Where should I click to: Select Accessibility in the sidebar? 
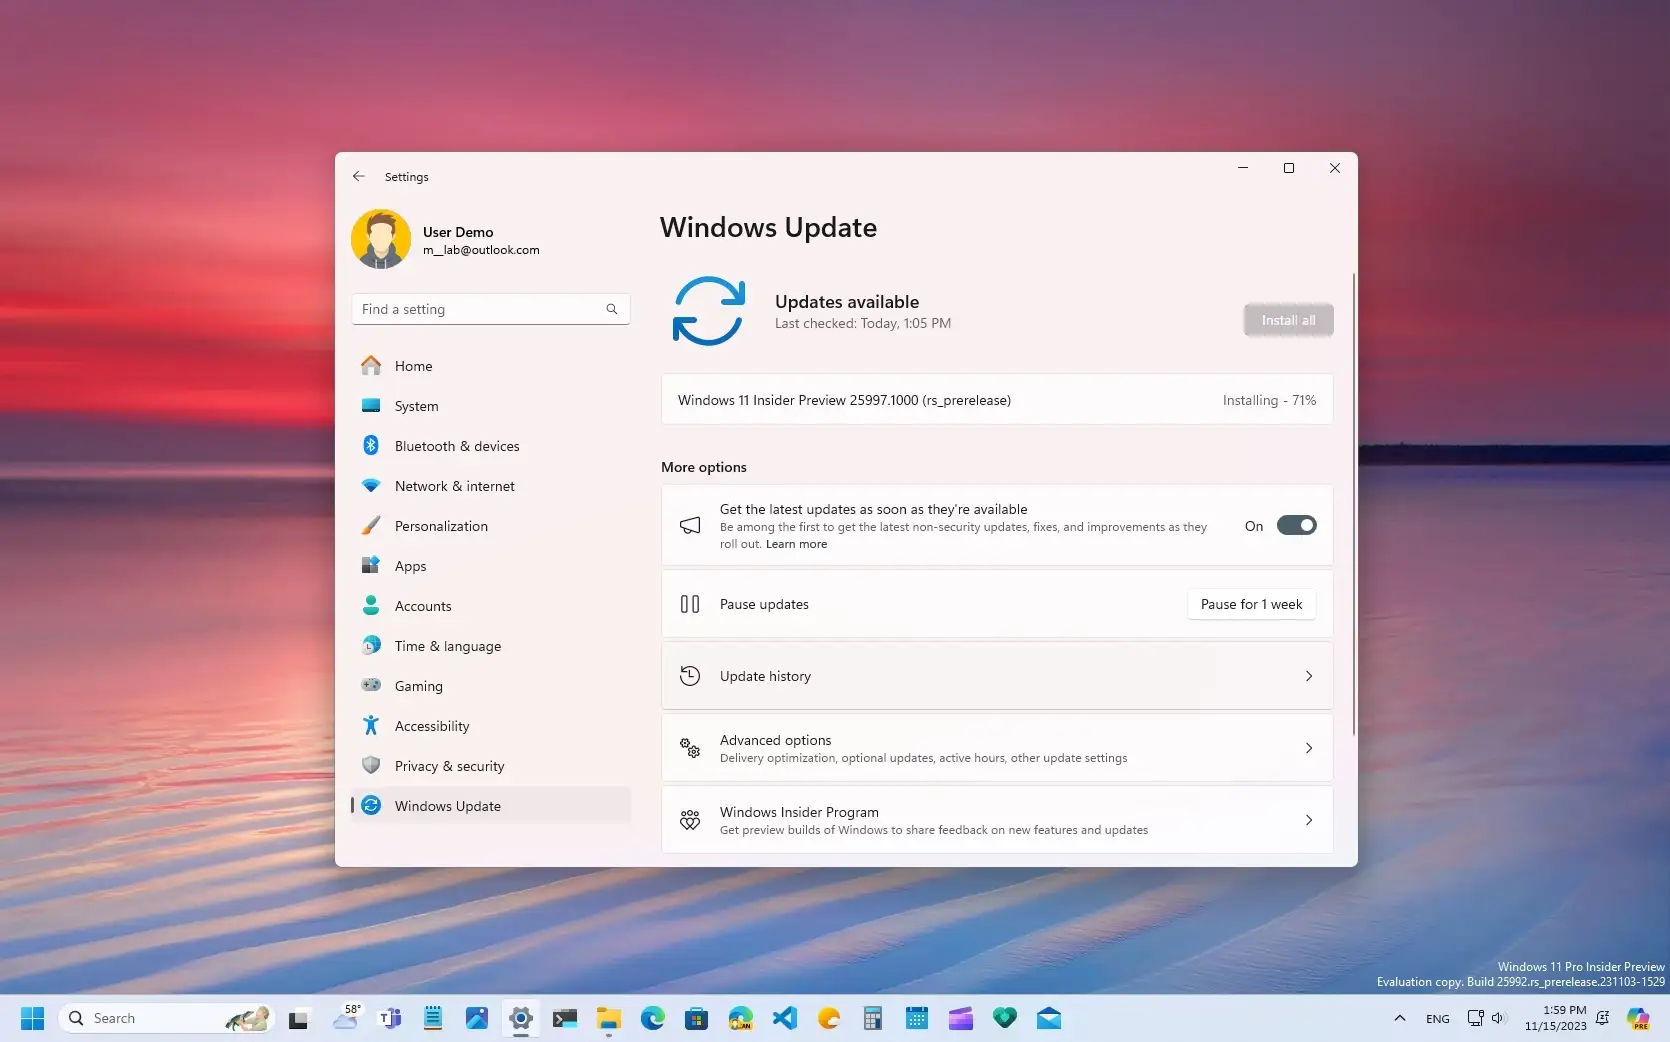[490, 726]
